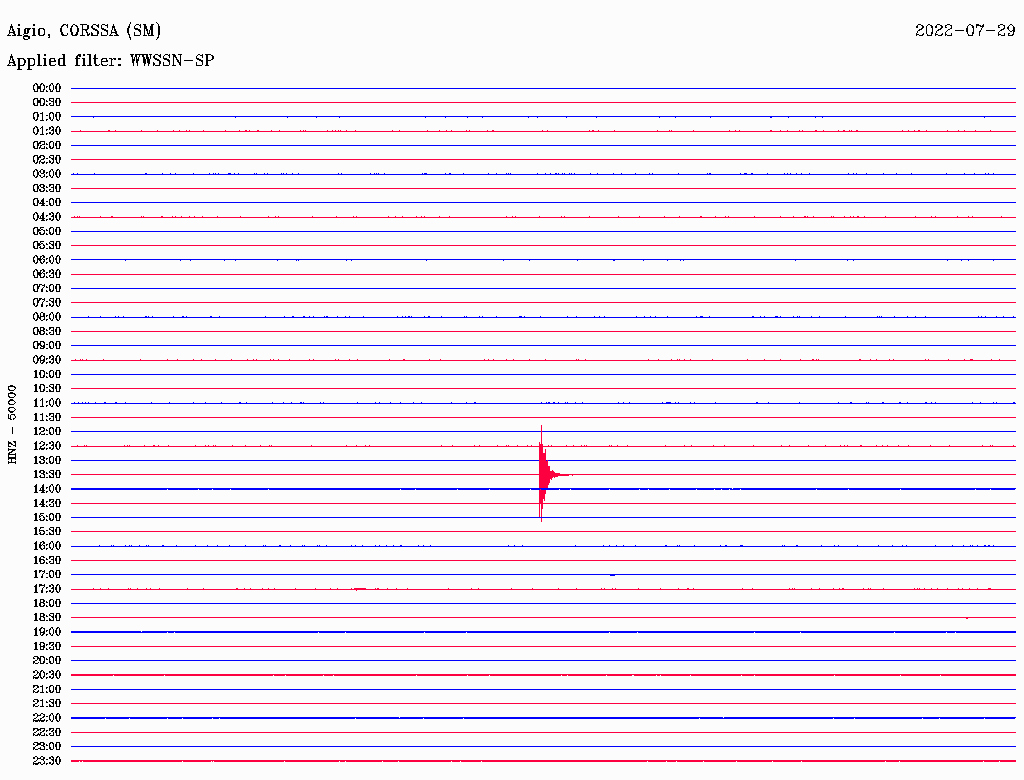Screen dimensions: 1024x780
Task: Select the 15:00 time label
Action: pyautogui.click(x=47, y=517)
